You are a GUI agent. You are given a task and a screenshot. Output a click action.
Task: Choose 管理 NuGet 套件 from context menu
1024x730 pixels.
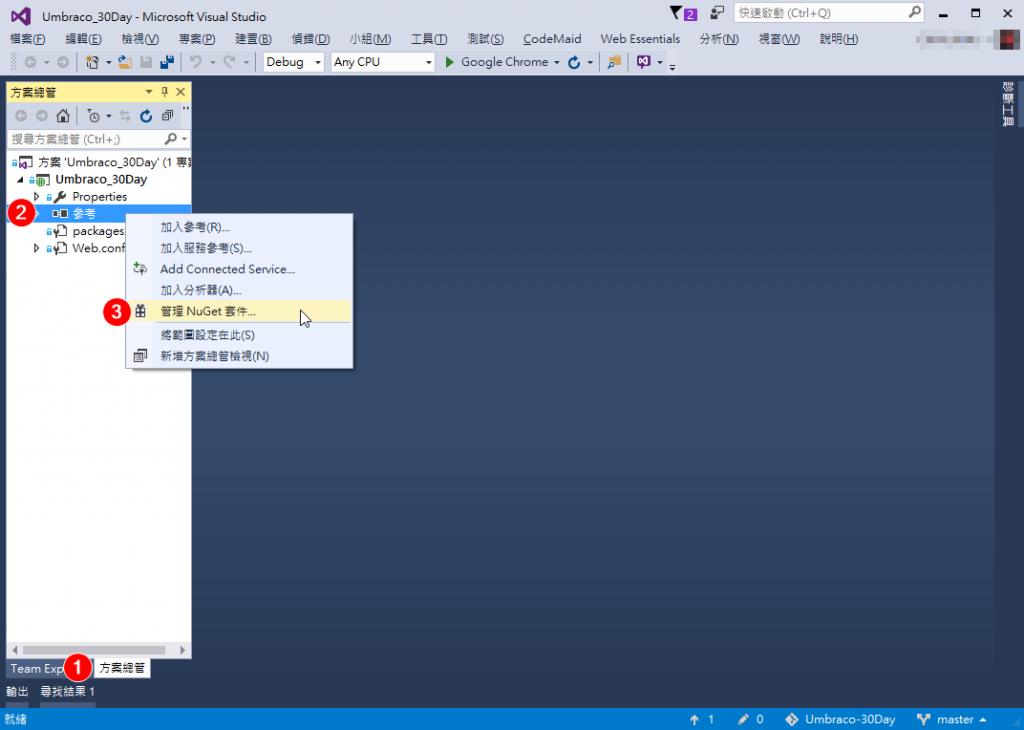click(239, 311)
